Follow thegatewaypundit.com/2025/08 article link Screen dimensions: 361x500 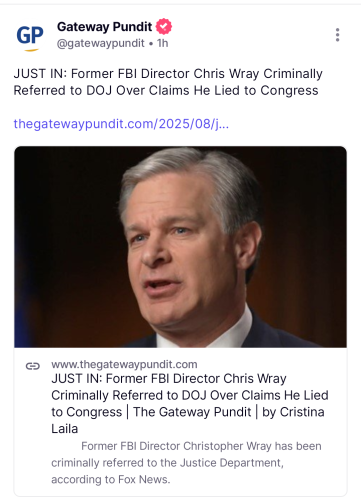121,124
